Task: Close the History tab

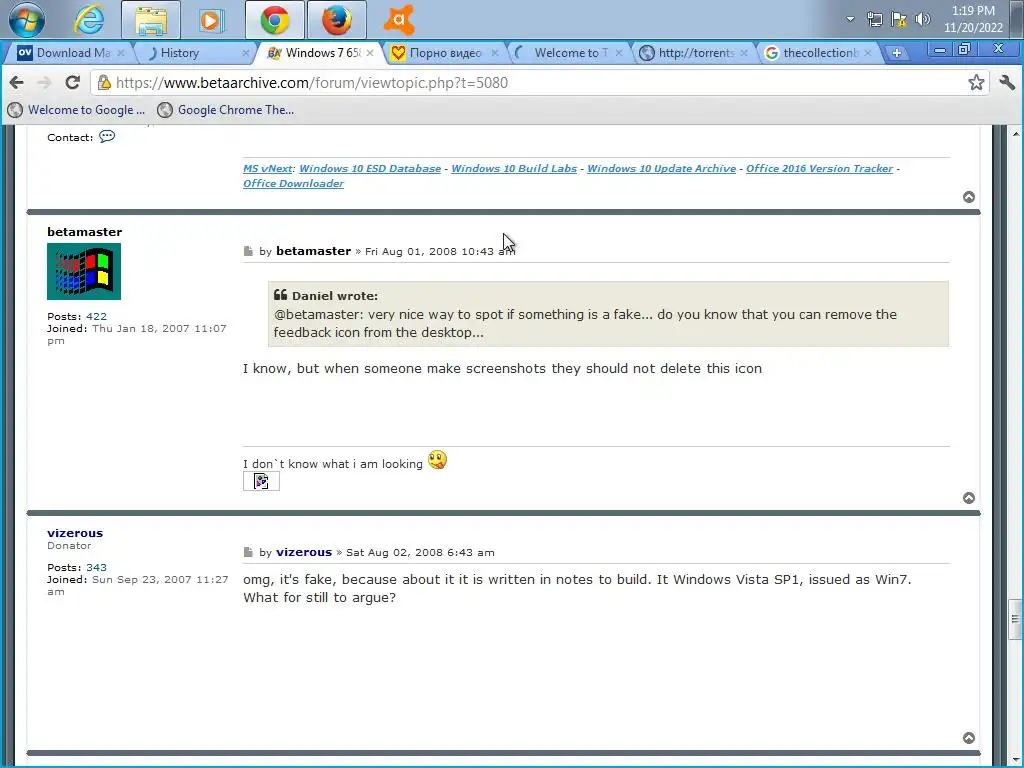Action: pos(246,54)
